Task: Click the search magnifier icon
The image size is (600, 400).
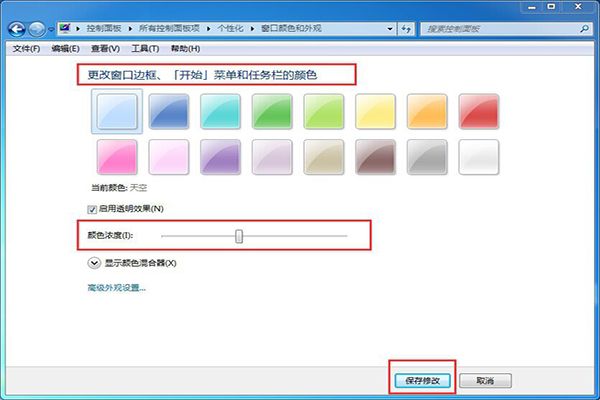Action: tap(584, 29)
